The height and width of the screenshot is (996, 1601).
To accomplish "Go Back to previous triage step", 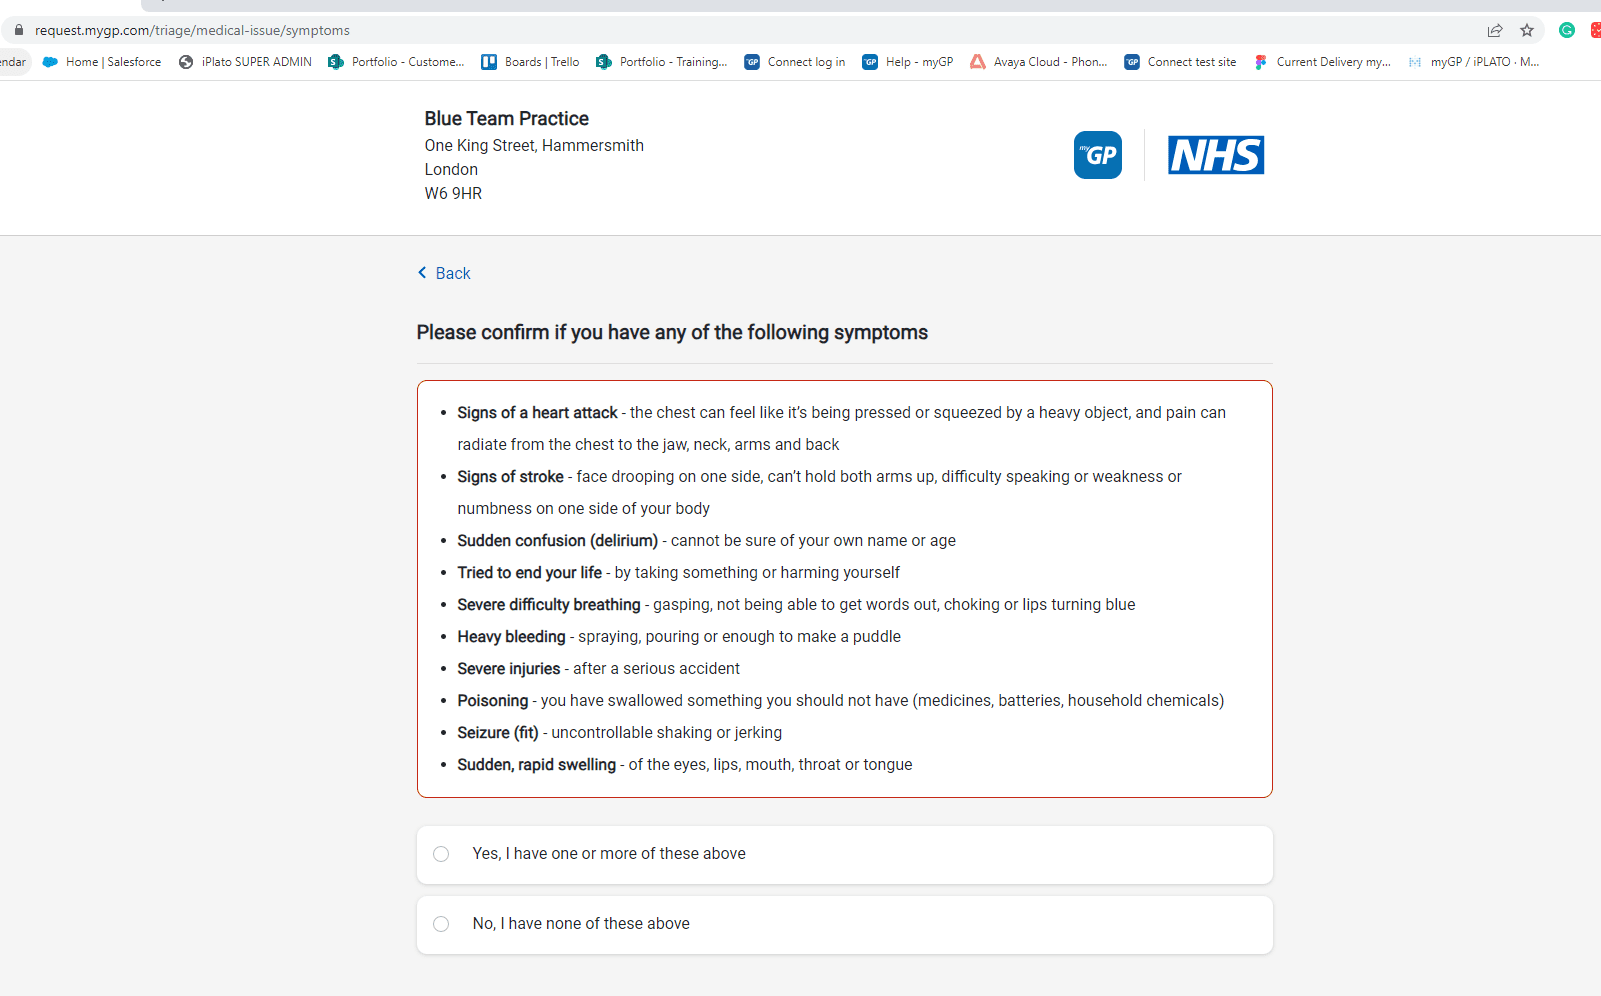I will point(444,273).
